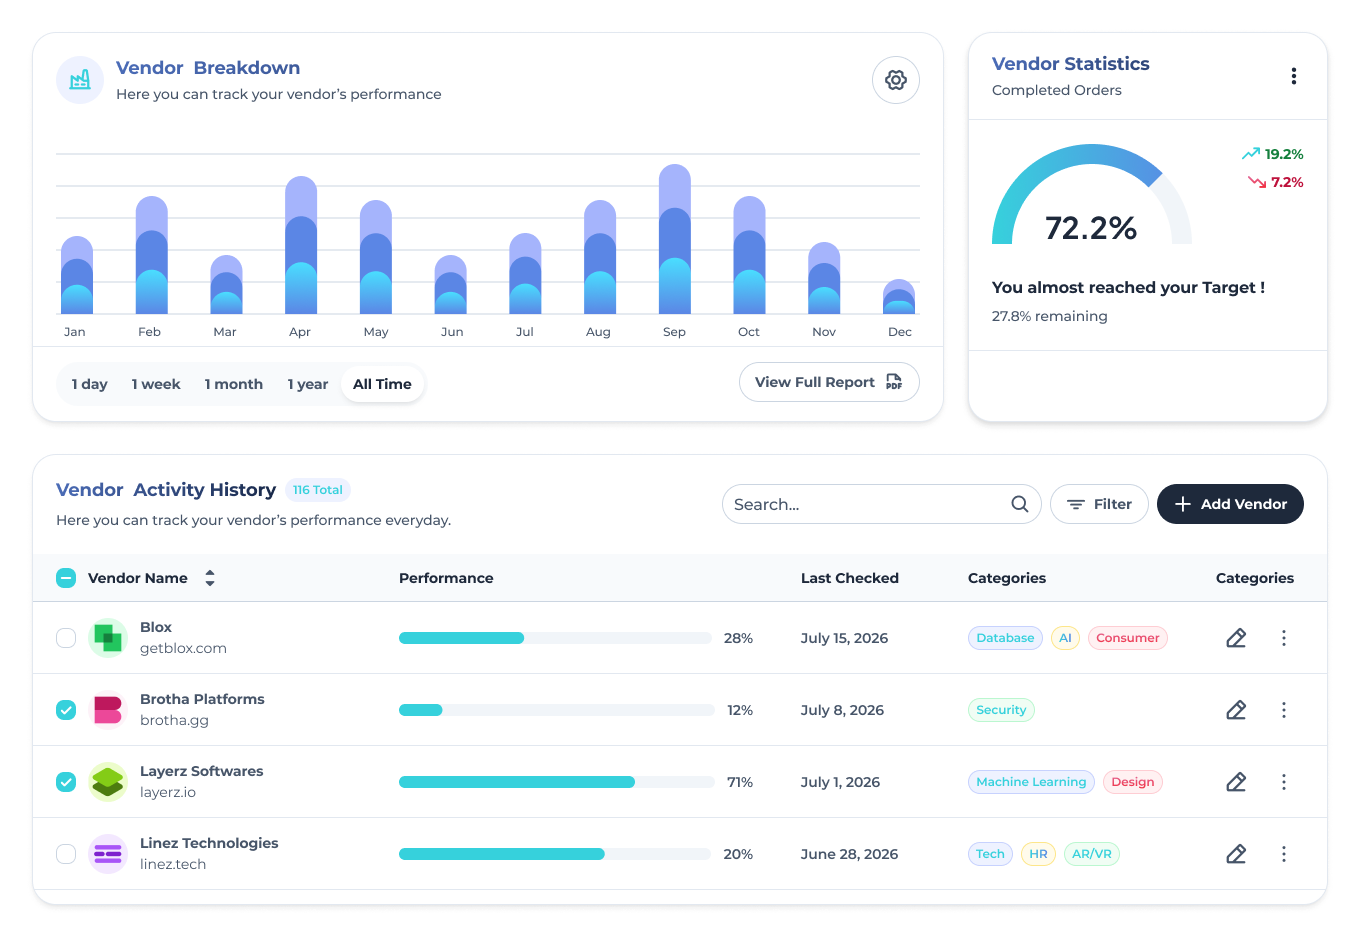1360x942 pixels.
Task: Click the Add Vendor button
Action: click(1229, 504)
